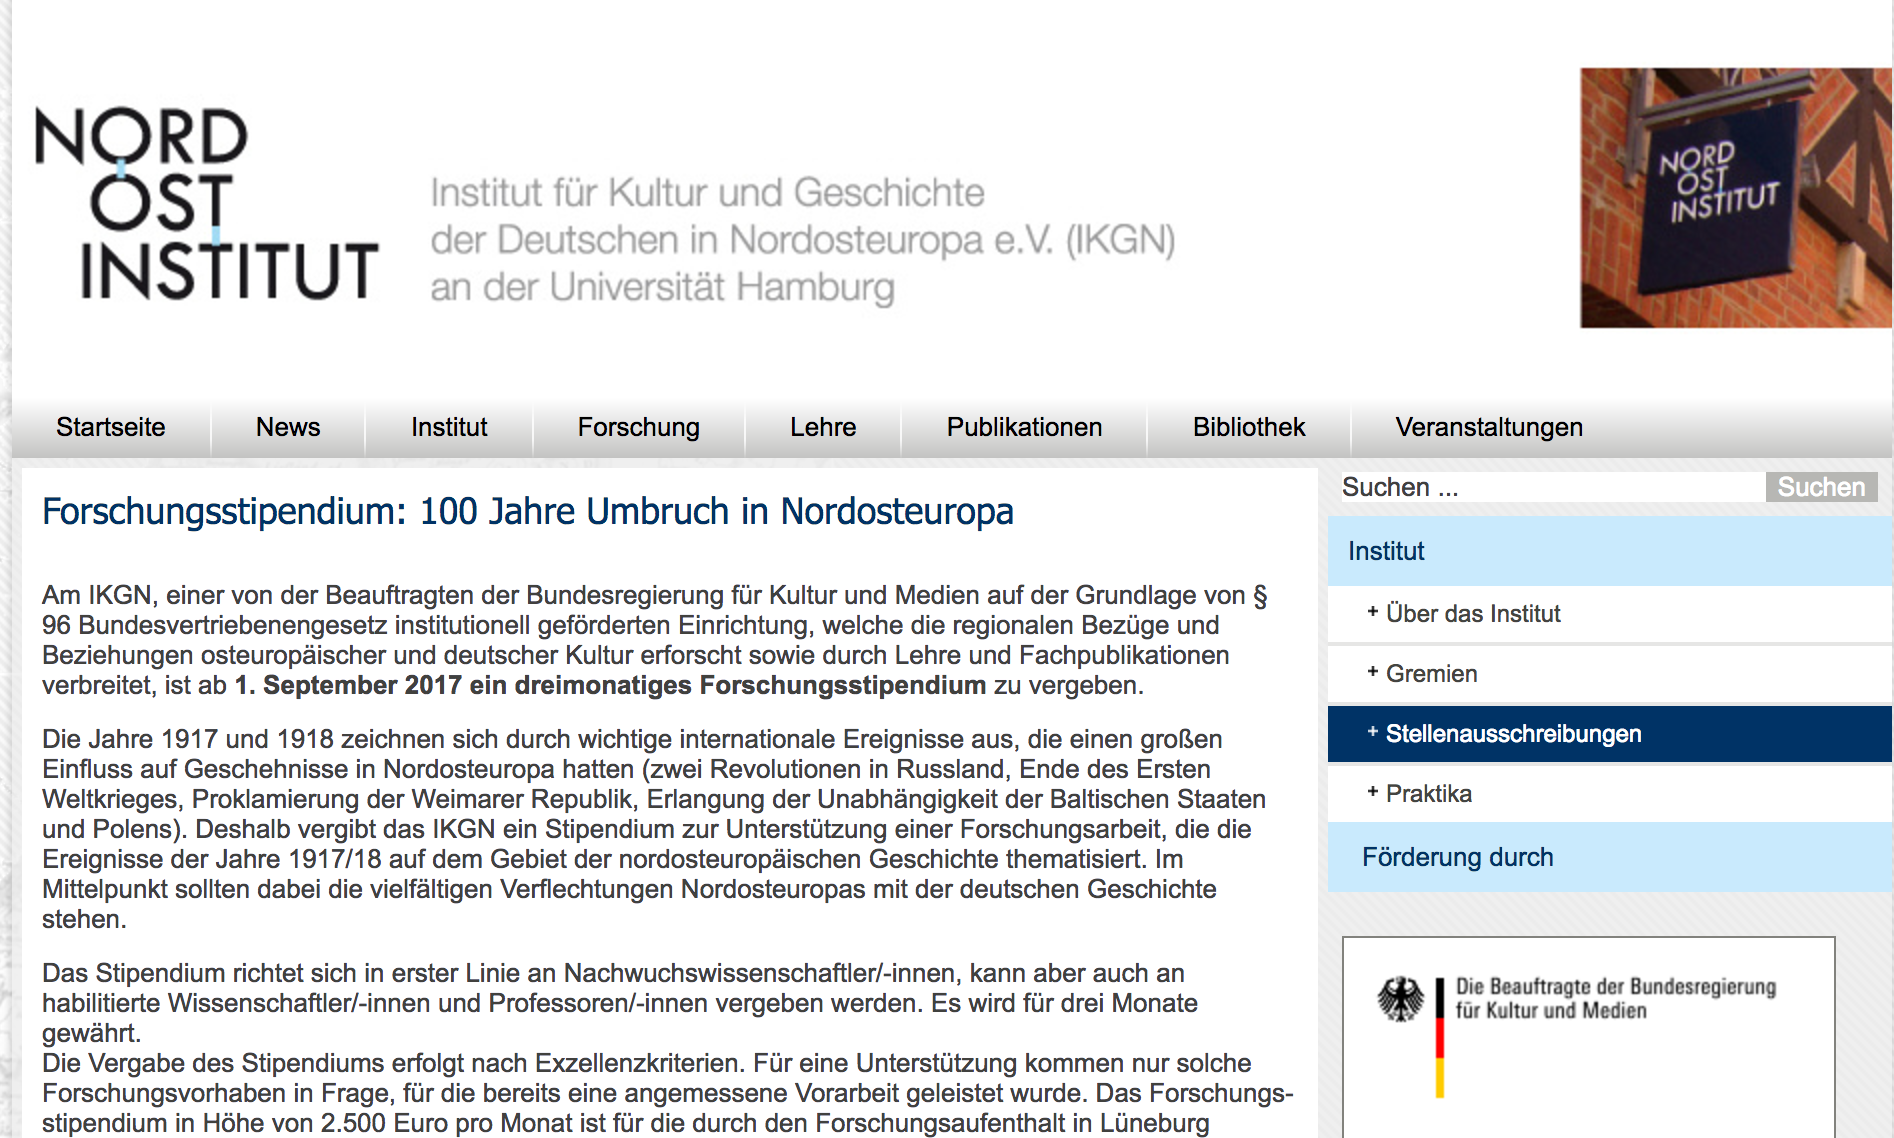Screen dimensions: 1894x1138
Task: Open the Forschung section
Action: coord(639,427)
